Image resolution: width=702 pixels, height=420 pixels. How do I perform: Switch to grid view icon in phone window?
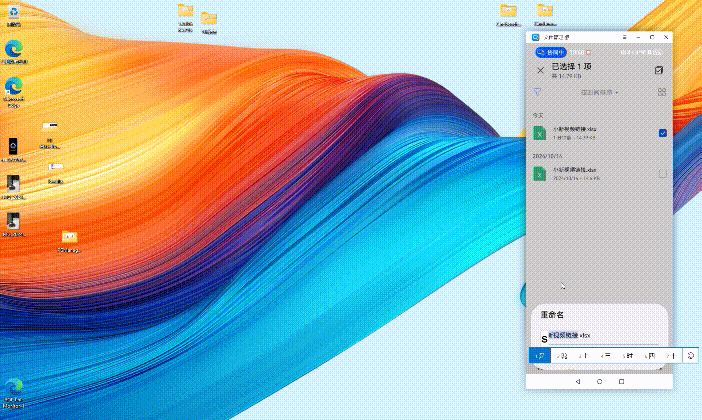[x=662, y=92]
